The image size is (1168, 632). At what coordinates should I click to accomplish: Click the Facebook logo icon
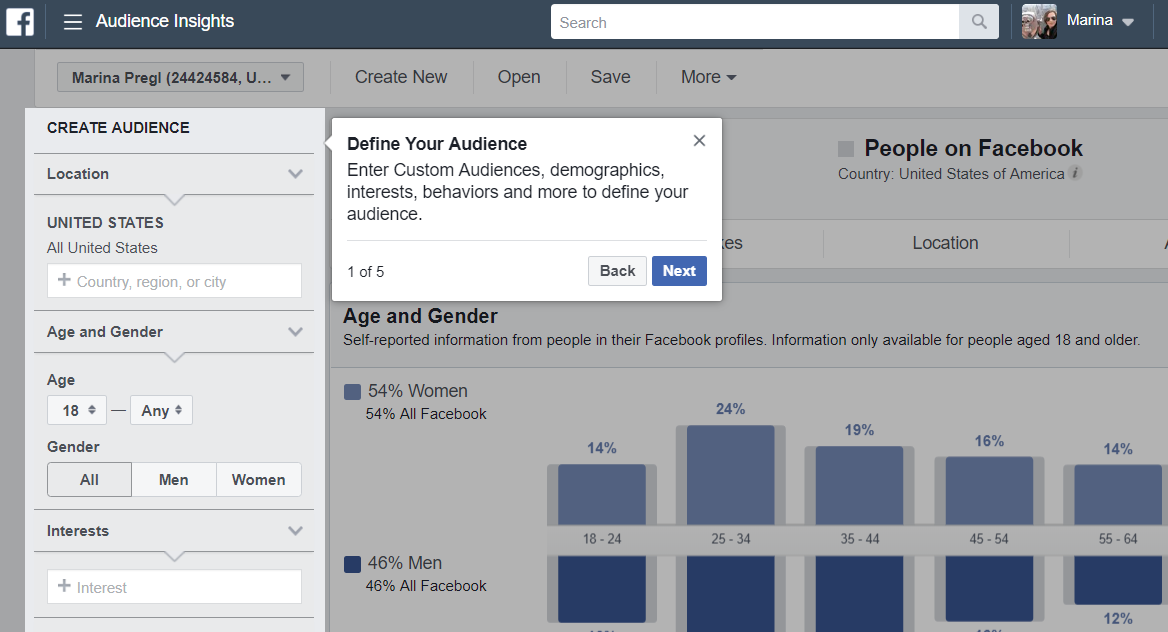pos(20,22)
